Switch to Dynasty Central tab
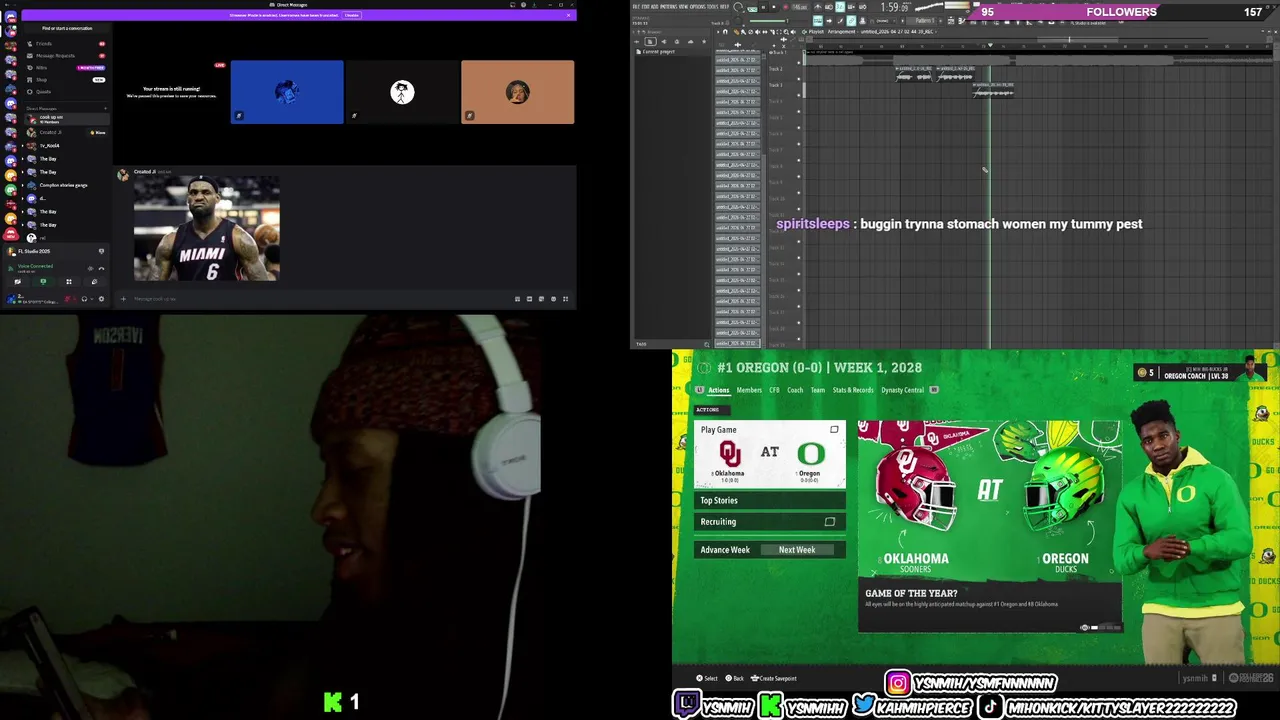1280x720 pixels. point(902,390)
